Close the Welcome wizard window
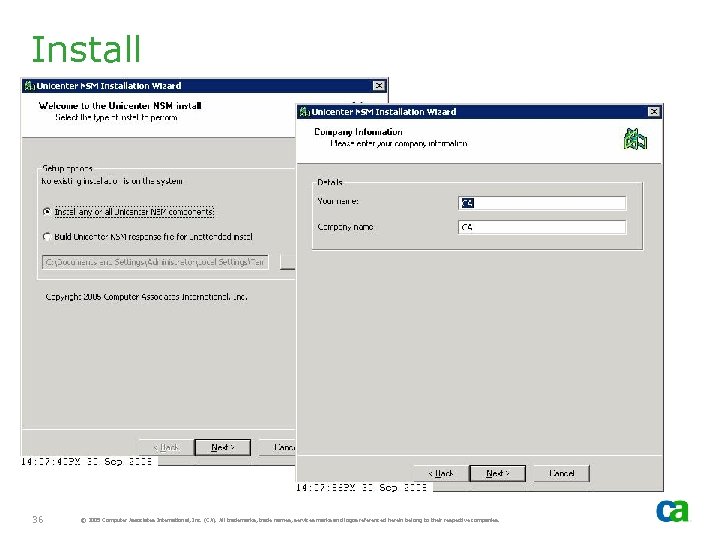Image resolution: width=720 pixels, height=540 pixels. point(379,86)
